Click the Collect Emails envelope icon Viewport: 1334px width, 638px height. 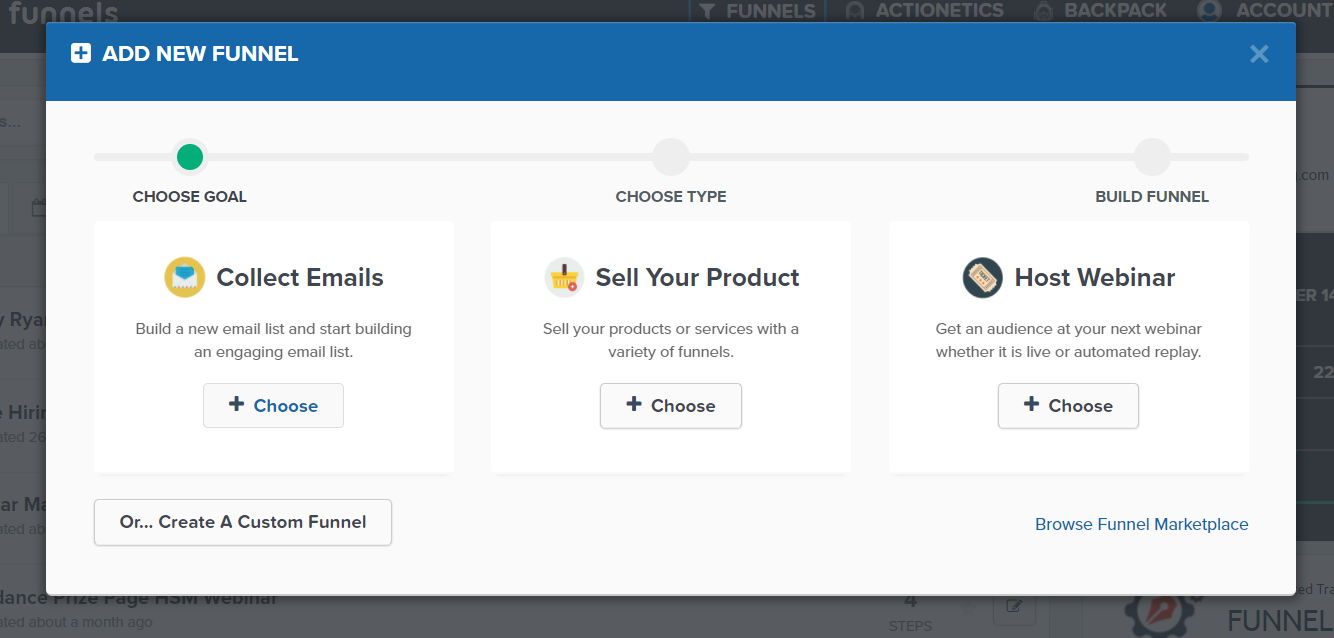click(185, 277)
